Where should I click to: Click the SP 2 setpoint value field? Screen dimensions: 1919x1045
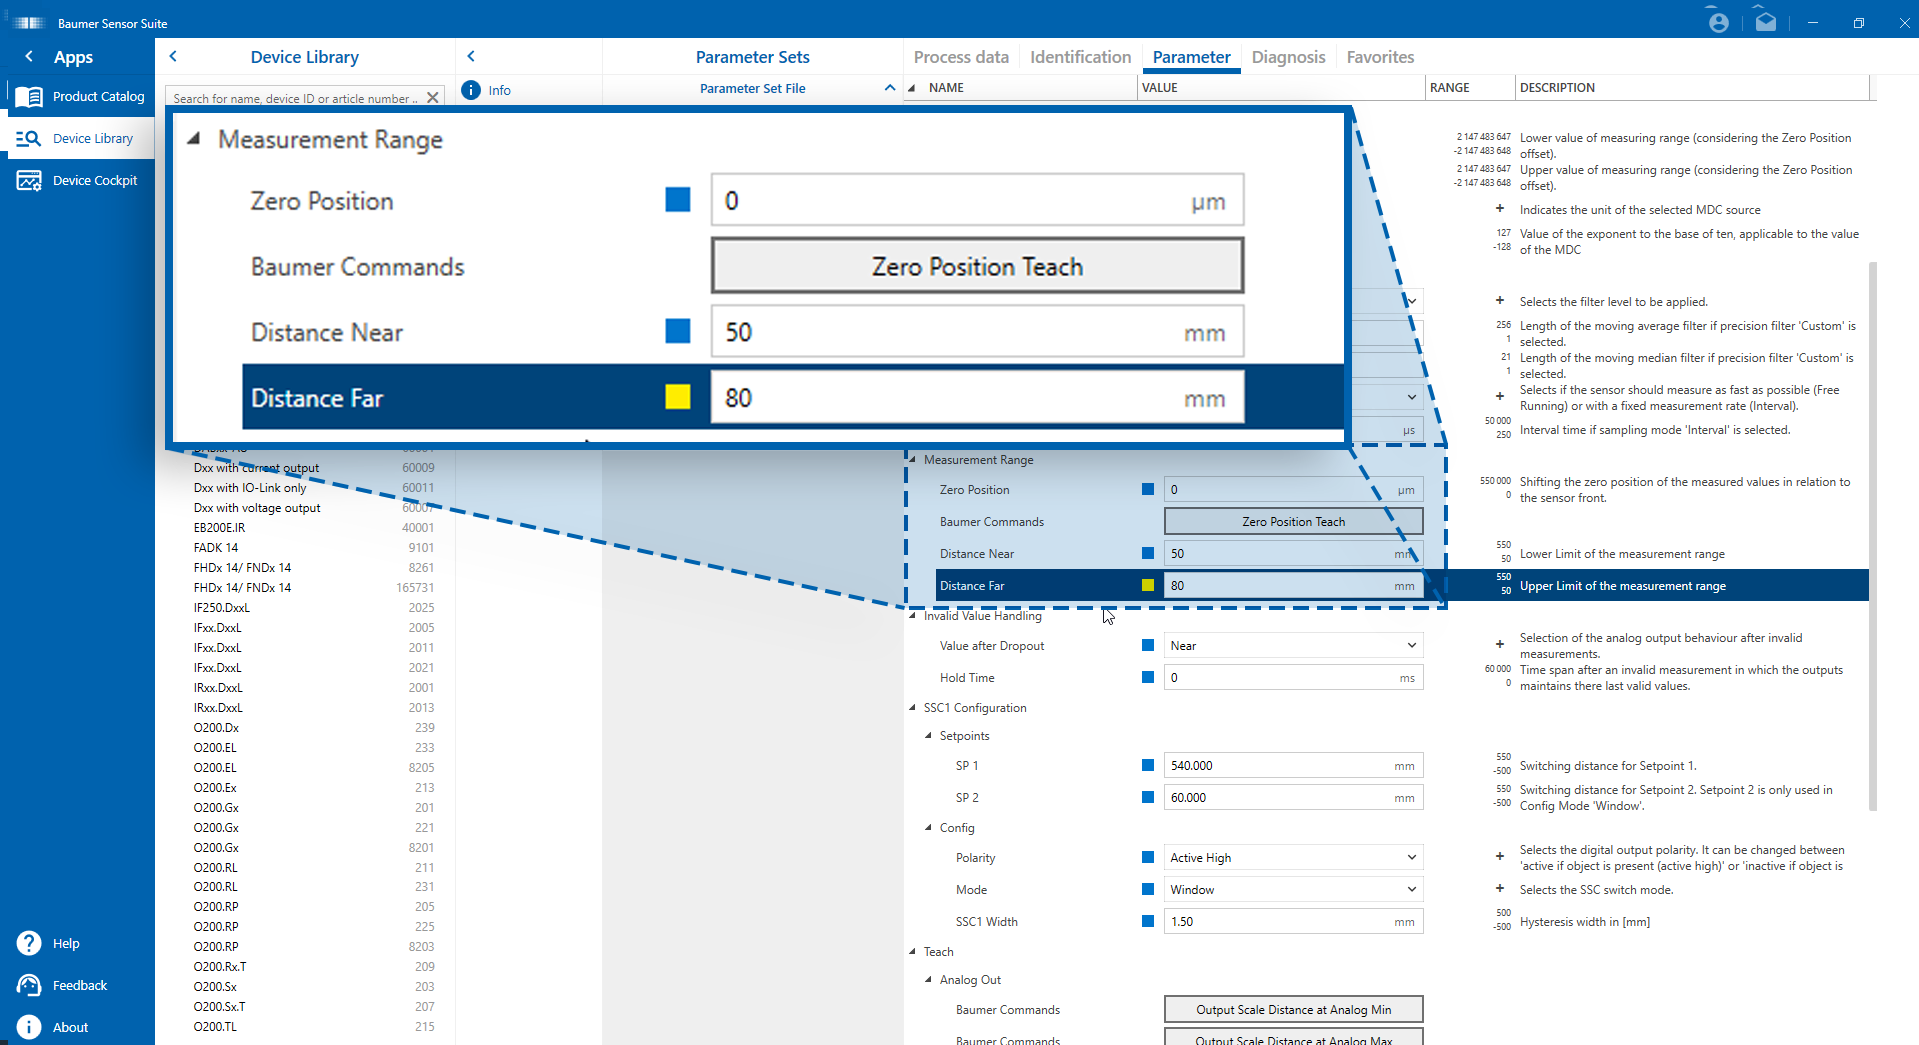[1293, 798]
